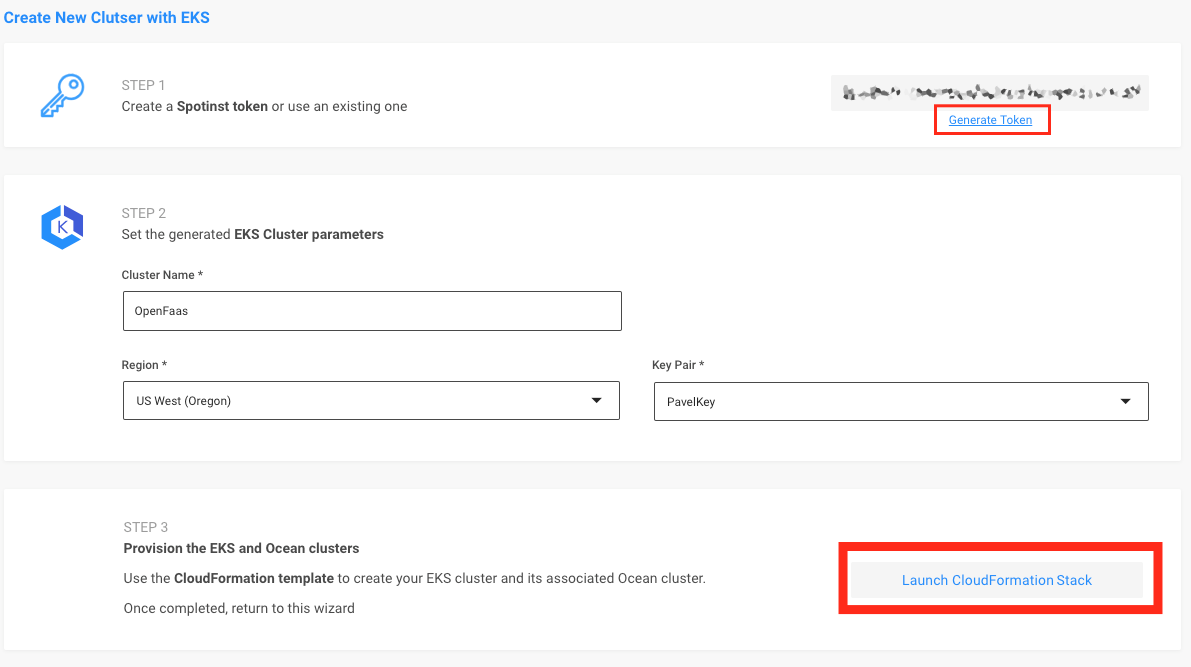Click the key icon in Step 1
This screenshot has width=1191, height=667.
click(x=61, y=96)
